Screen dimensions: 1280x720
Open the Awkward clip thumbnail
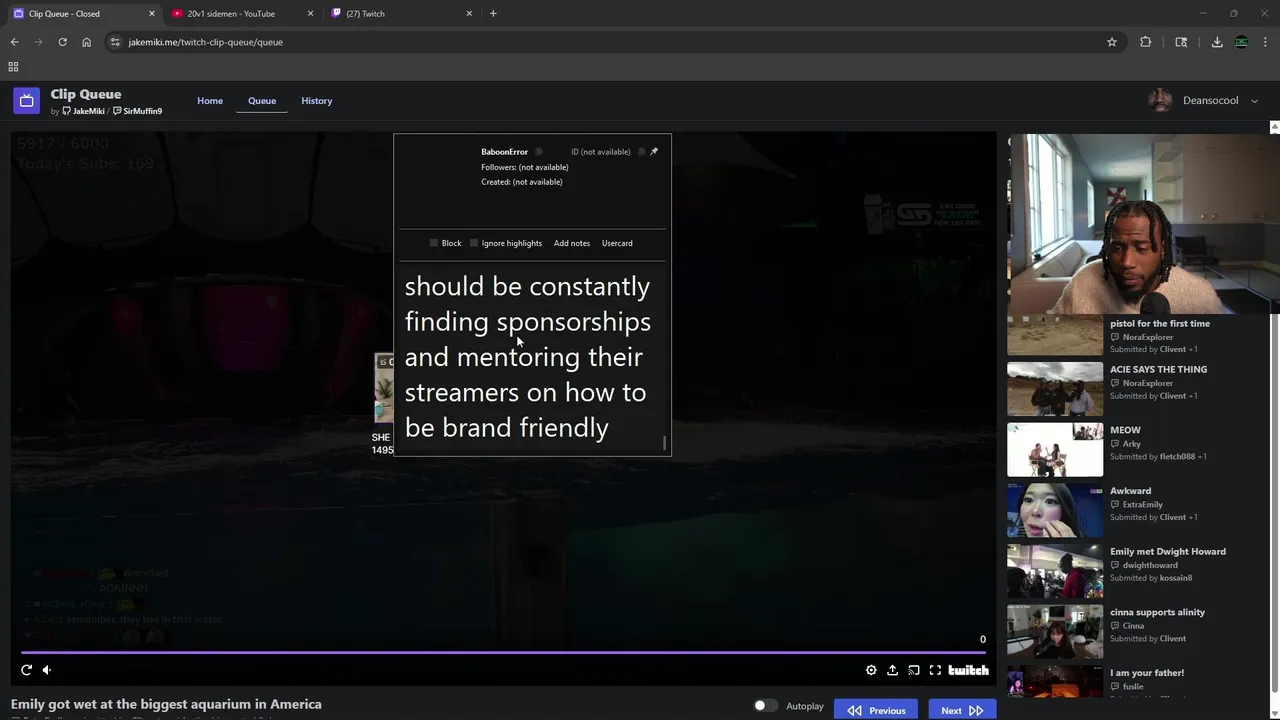[1055, 511]
